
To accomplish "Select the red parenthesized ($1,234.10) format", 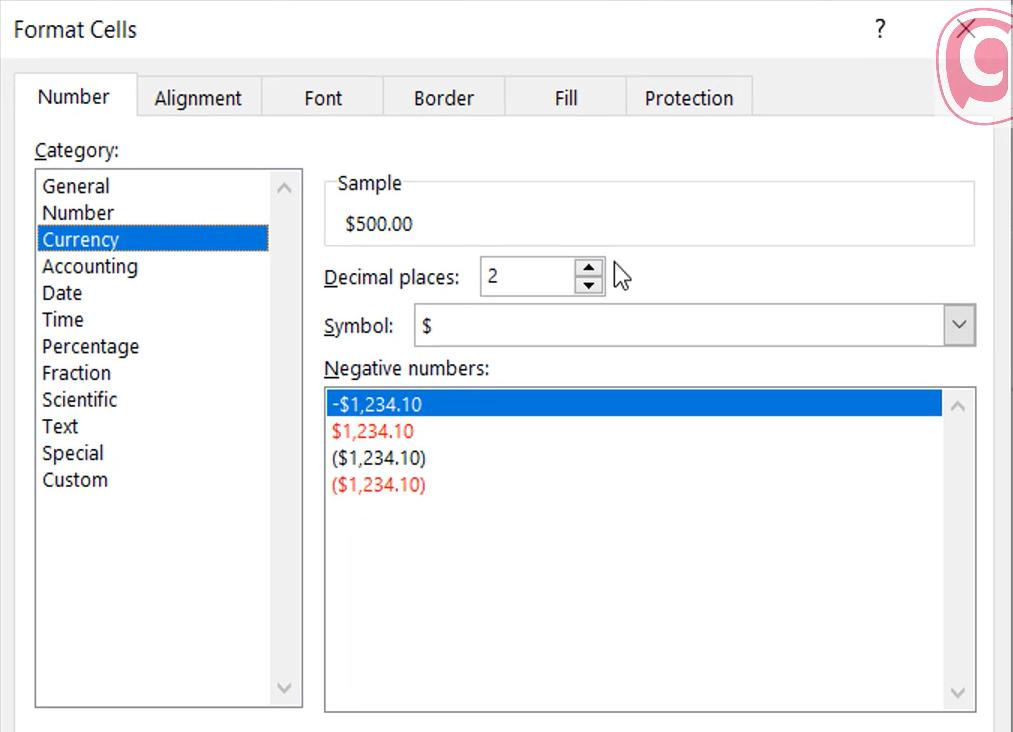I will click(x=378, y=485).
